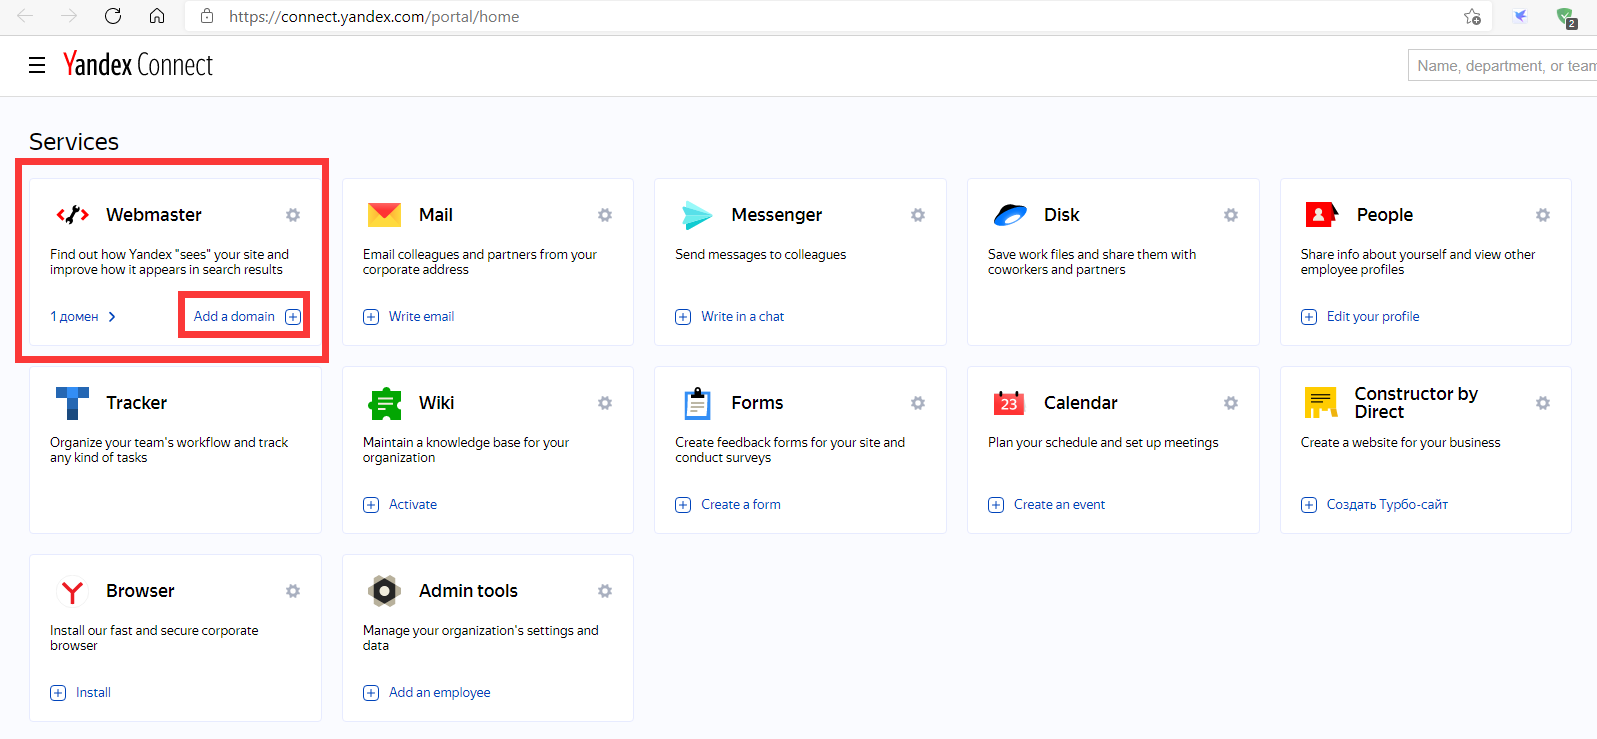
Task: Open the Webmaster title
Action: pos(154,215)
